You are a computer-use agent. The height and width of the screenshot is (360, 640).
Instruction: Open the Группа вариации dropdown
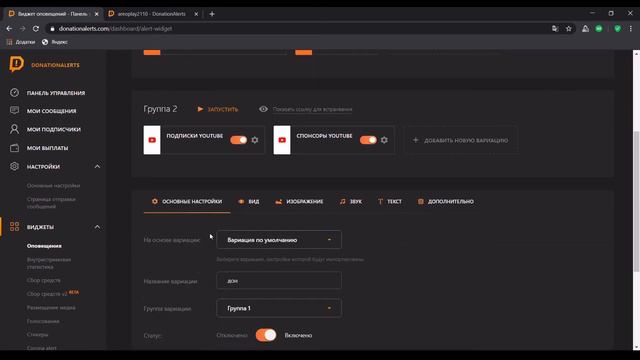coord(279,308)
